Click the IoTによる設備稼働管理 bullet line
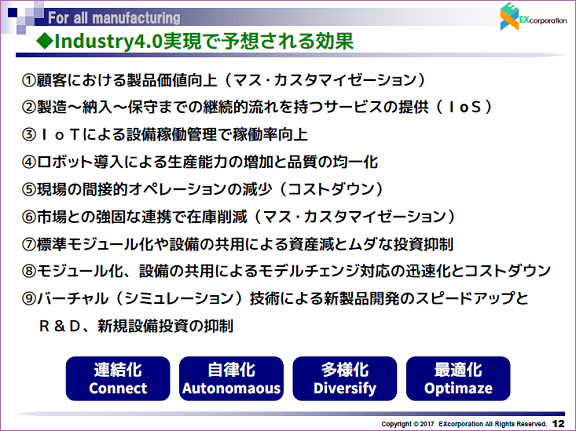576x431 pixels. [x=165, y=135]
